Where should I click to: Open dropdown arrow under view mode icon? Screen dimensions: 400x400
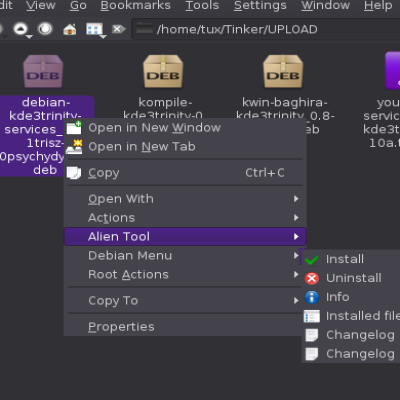tap(103, 37)
